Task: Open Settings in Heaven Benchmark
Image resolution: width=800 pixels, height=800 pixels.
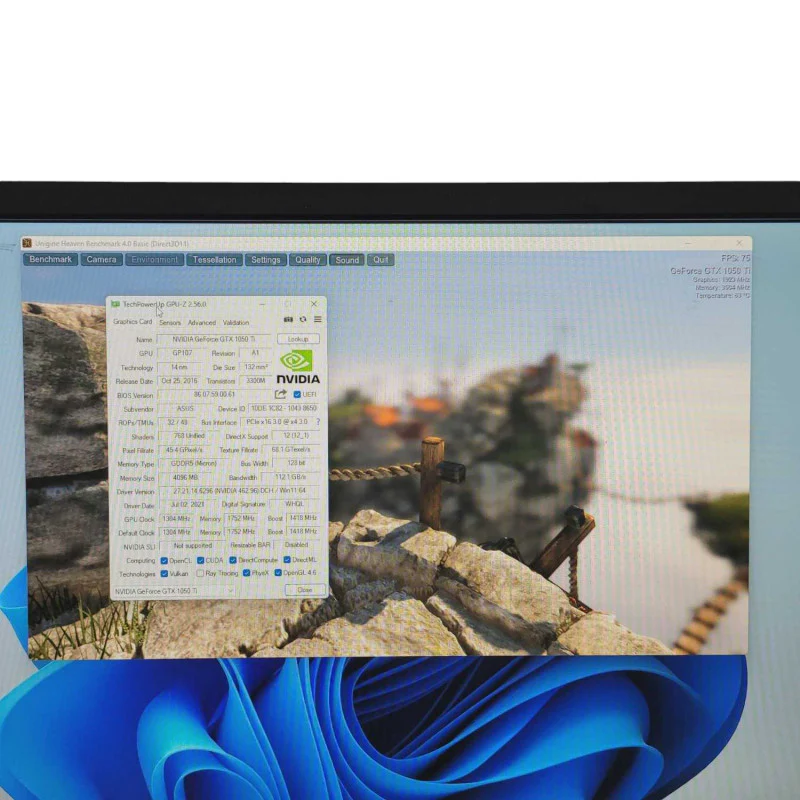Action: point(266,260)
